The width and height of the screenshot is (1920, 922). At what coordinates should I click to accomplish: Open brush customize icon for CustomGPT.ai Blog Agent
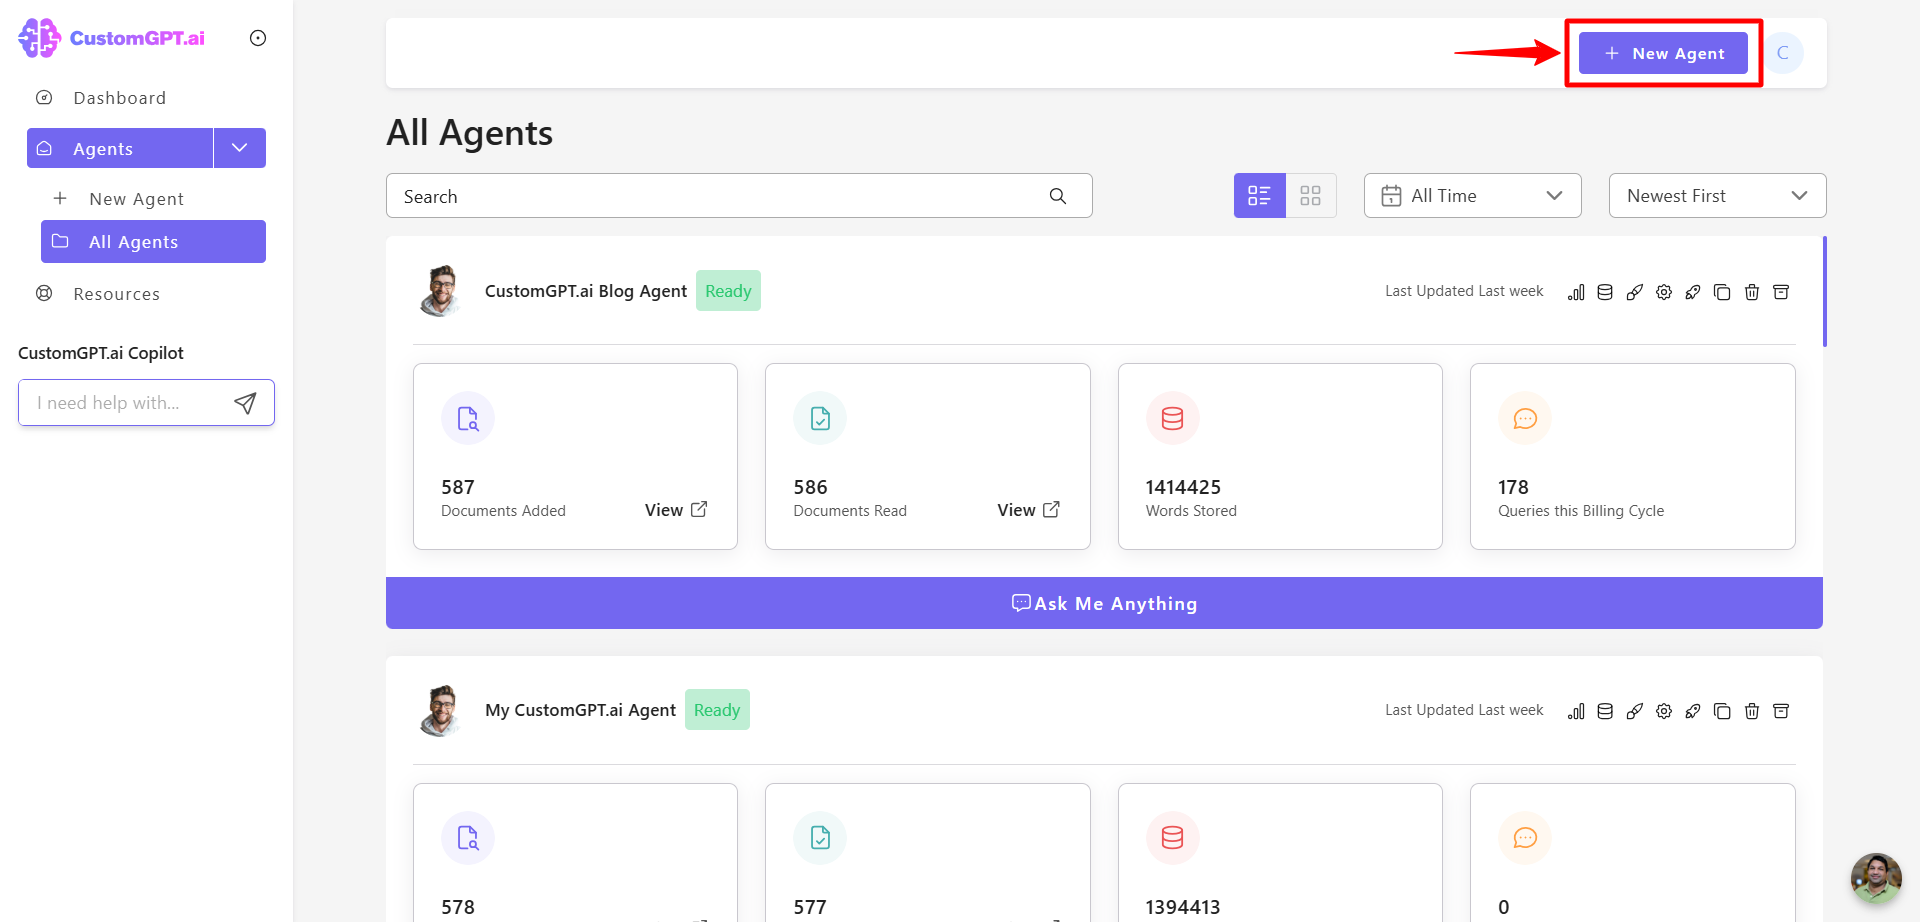[1634, 292]
